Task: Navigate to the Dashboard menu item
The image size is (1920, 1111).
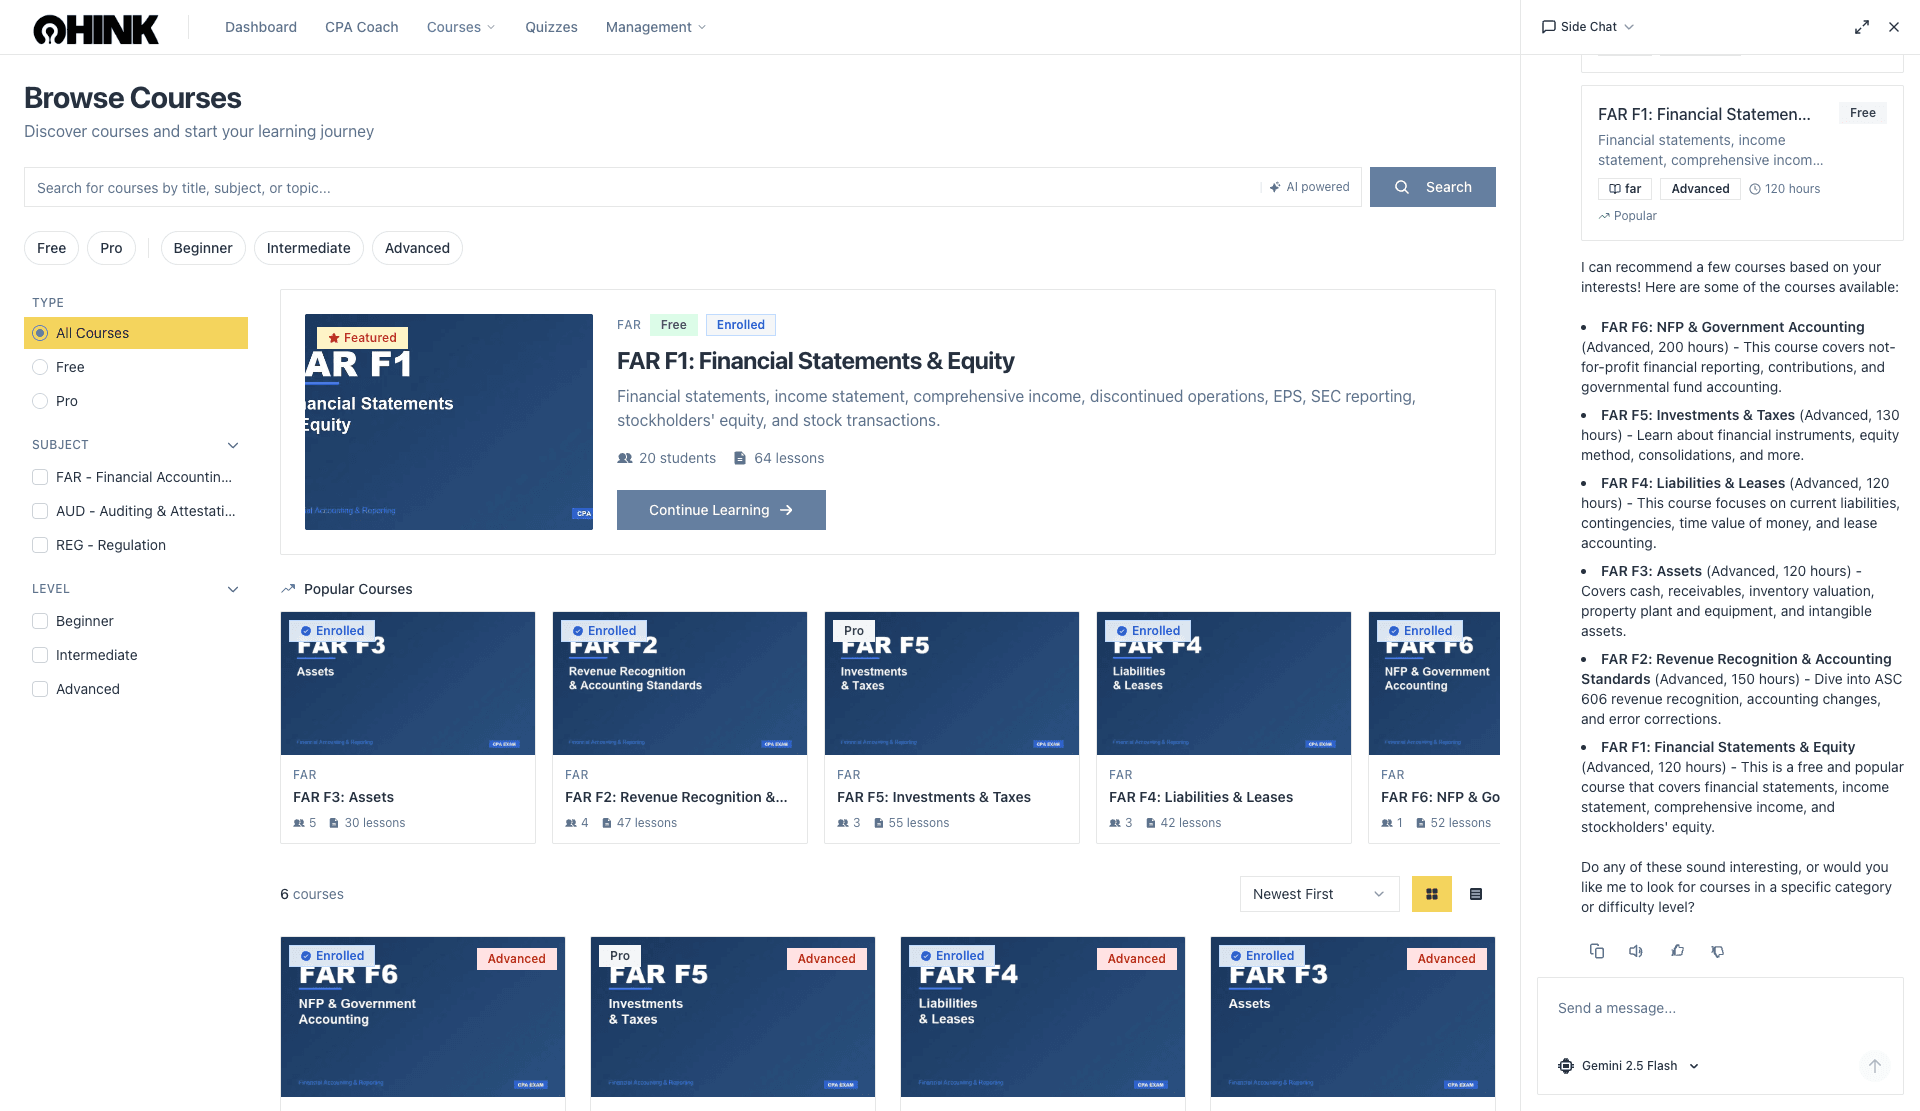Action: [x=260, y=27]
